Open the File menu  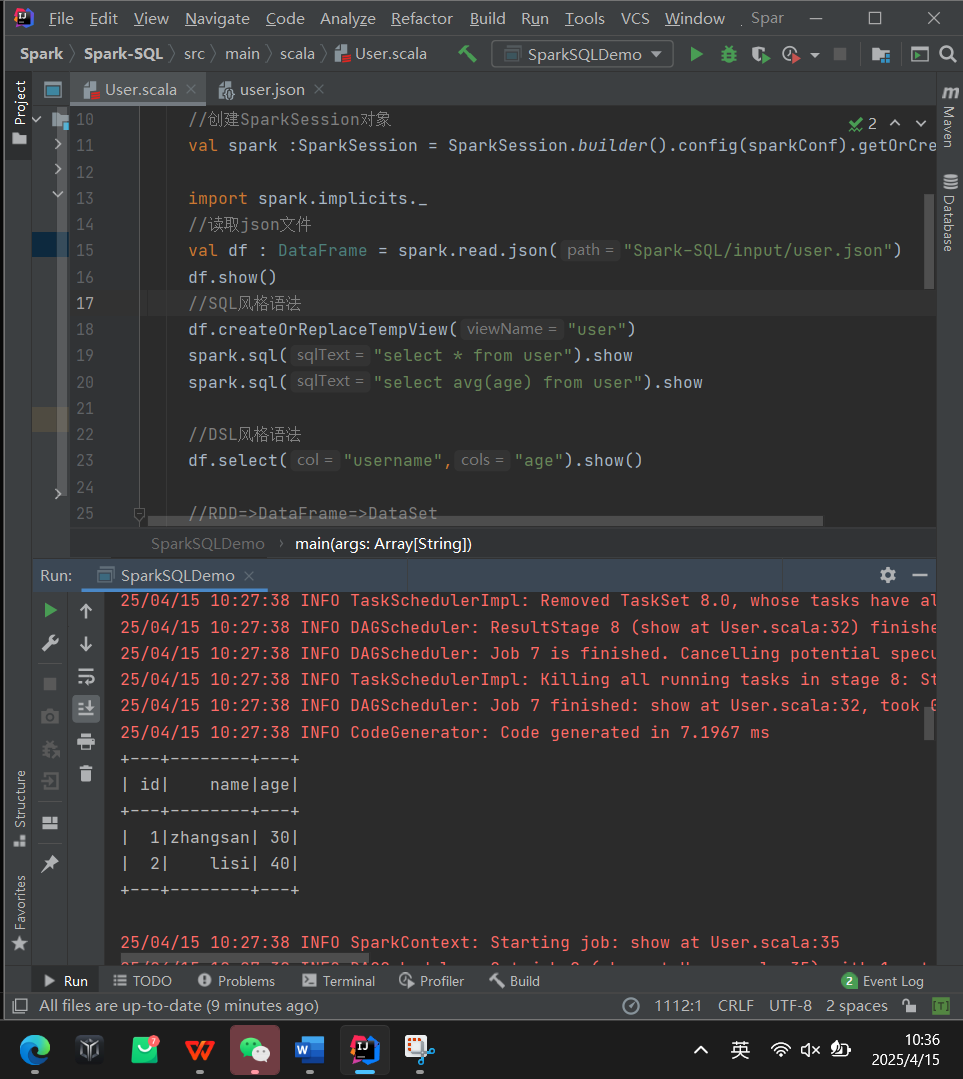(x=61, y=19)
